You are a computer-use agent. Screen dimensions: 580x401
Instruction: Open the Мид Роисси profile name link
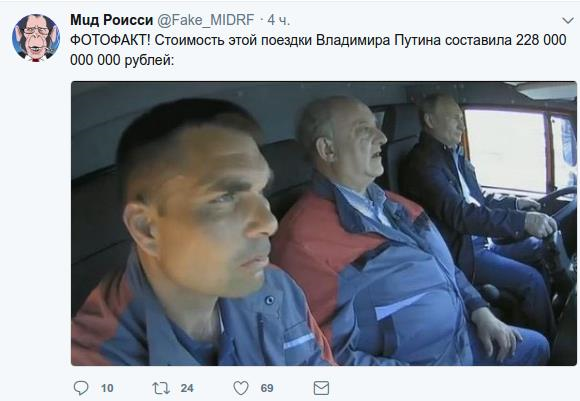tap(111, 20)
